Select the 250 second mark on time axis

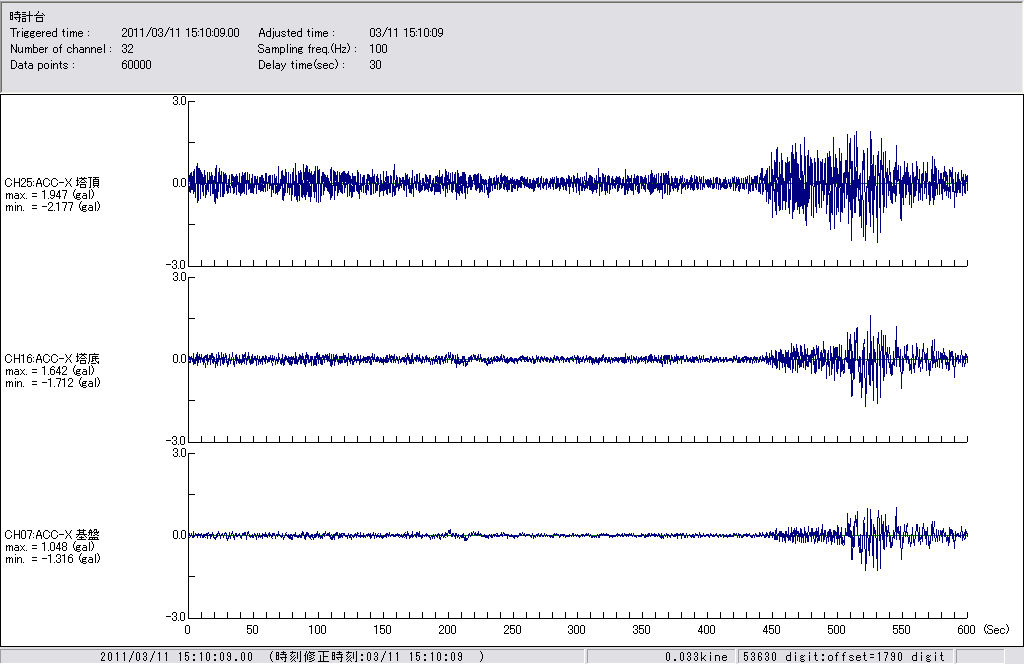(512, 630)
